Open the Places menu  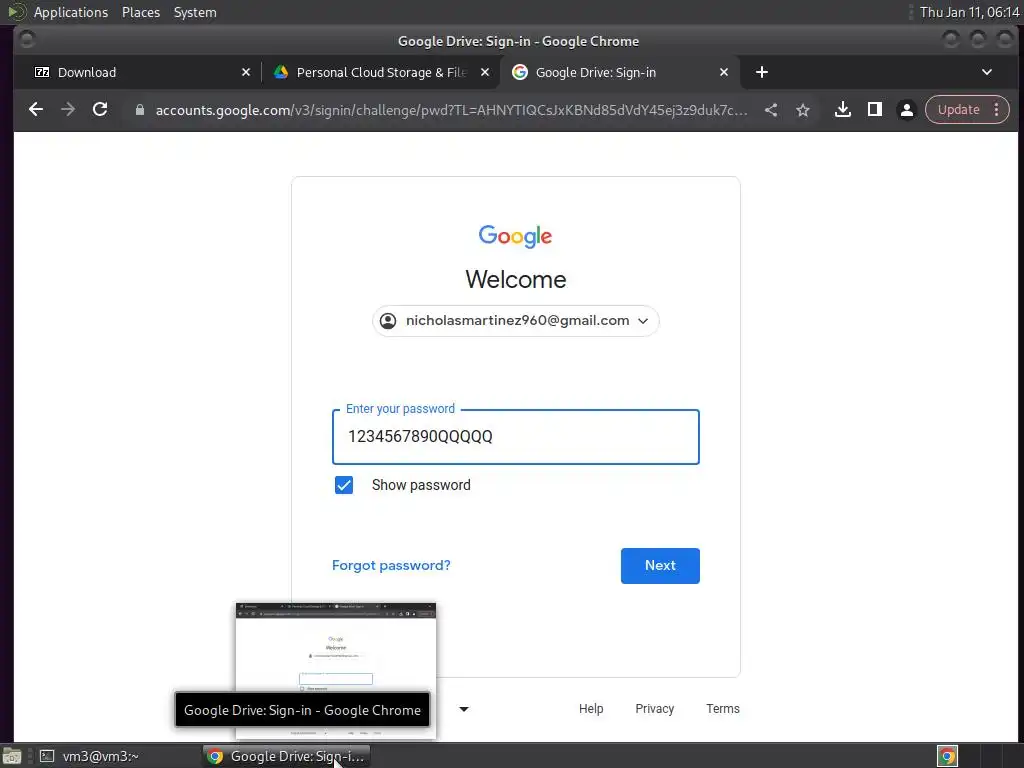141,12
